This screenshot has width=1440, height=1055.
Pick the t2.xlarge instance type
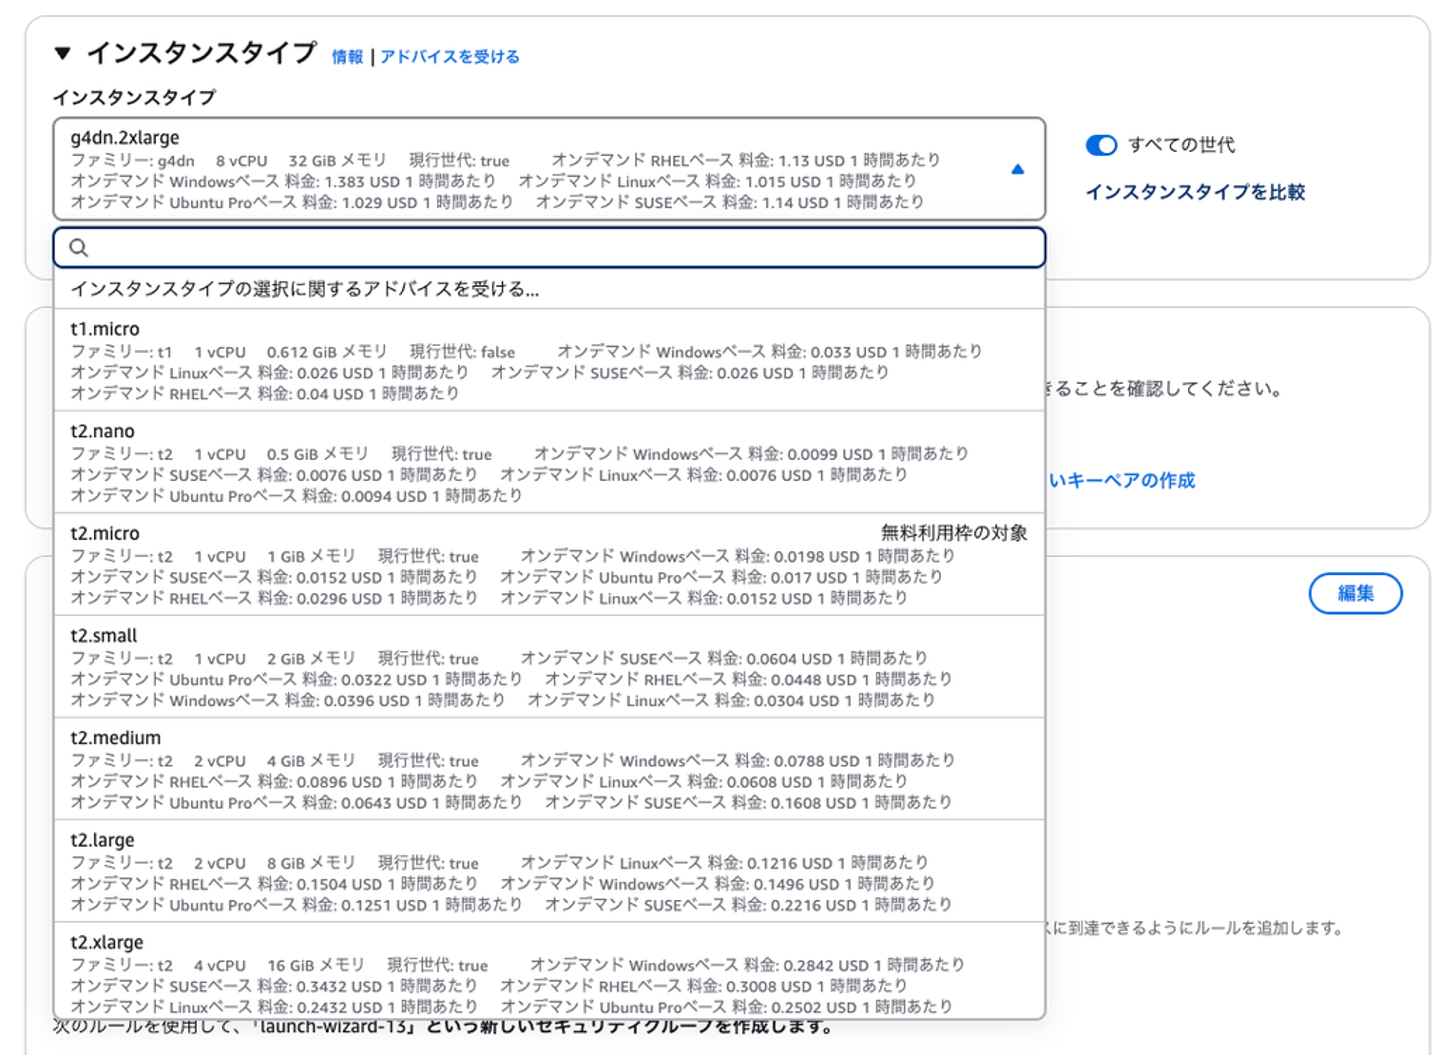point(549,971)
